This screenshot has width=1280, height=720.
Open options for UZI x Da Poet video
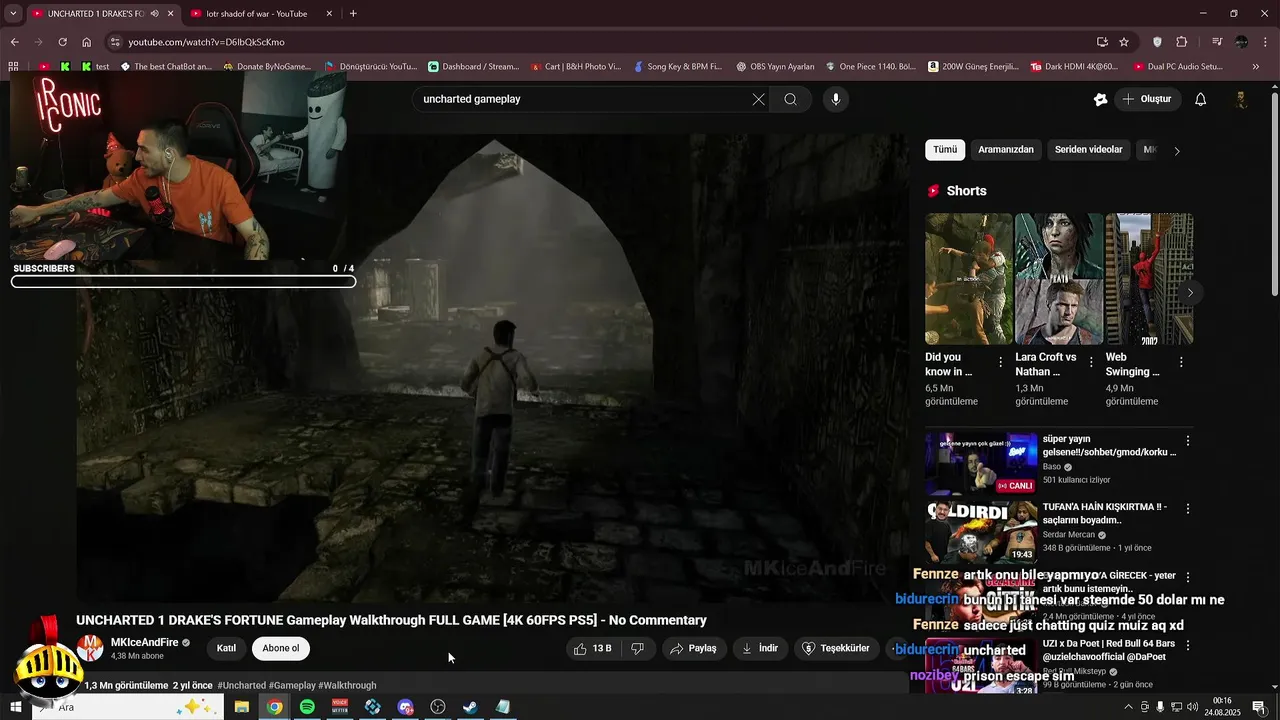(x=1188, y=645)
